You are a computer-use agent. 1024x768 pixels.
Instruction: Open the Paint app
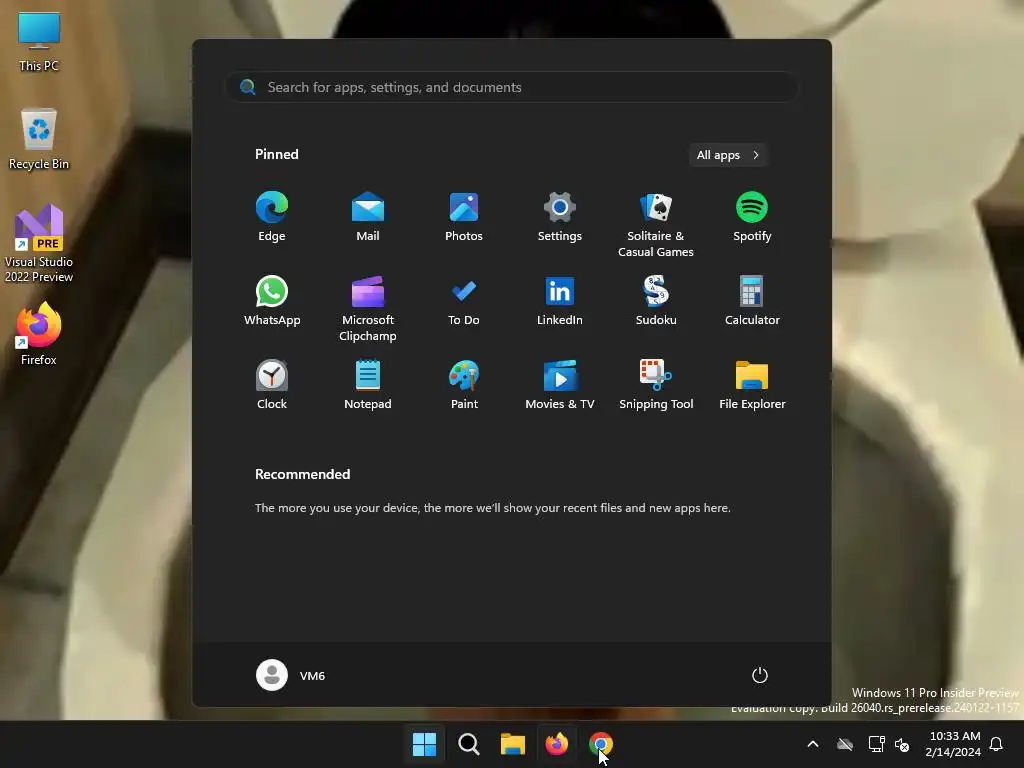tap(464, 385)
